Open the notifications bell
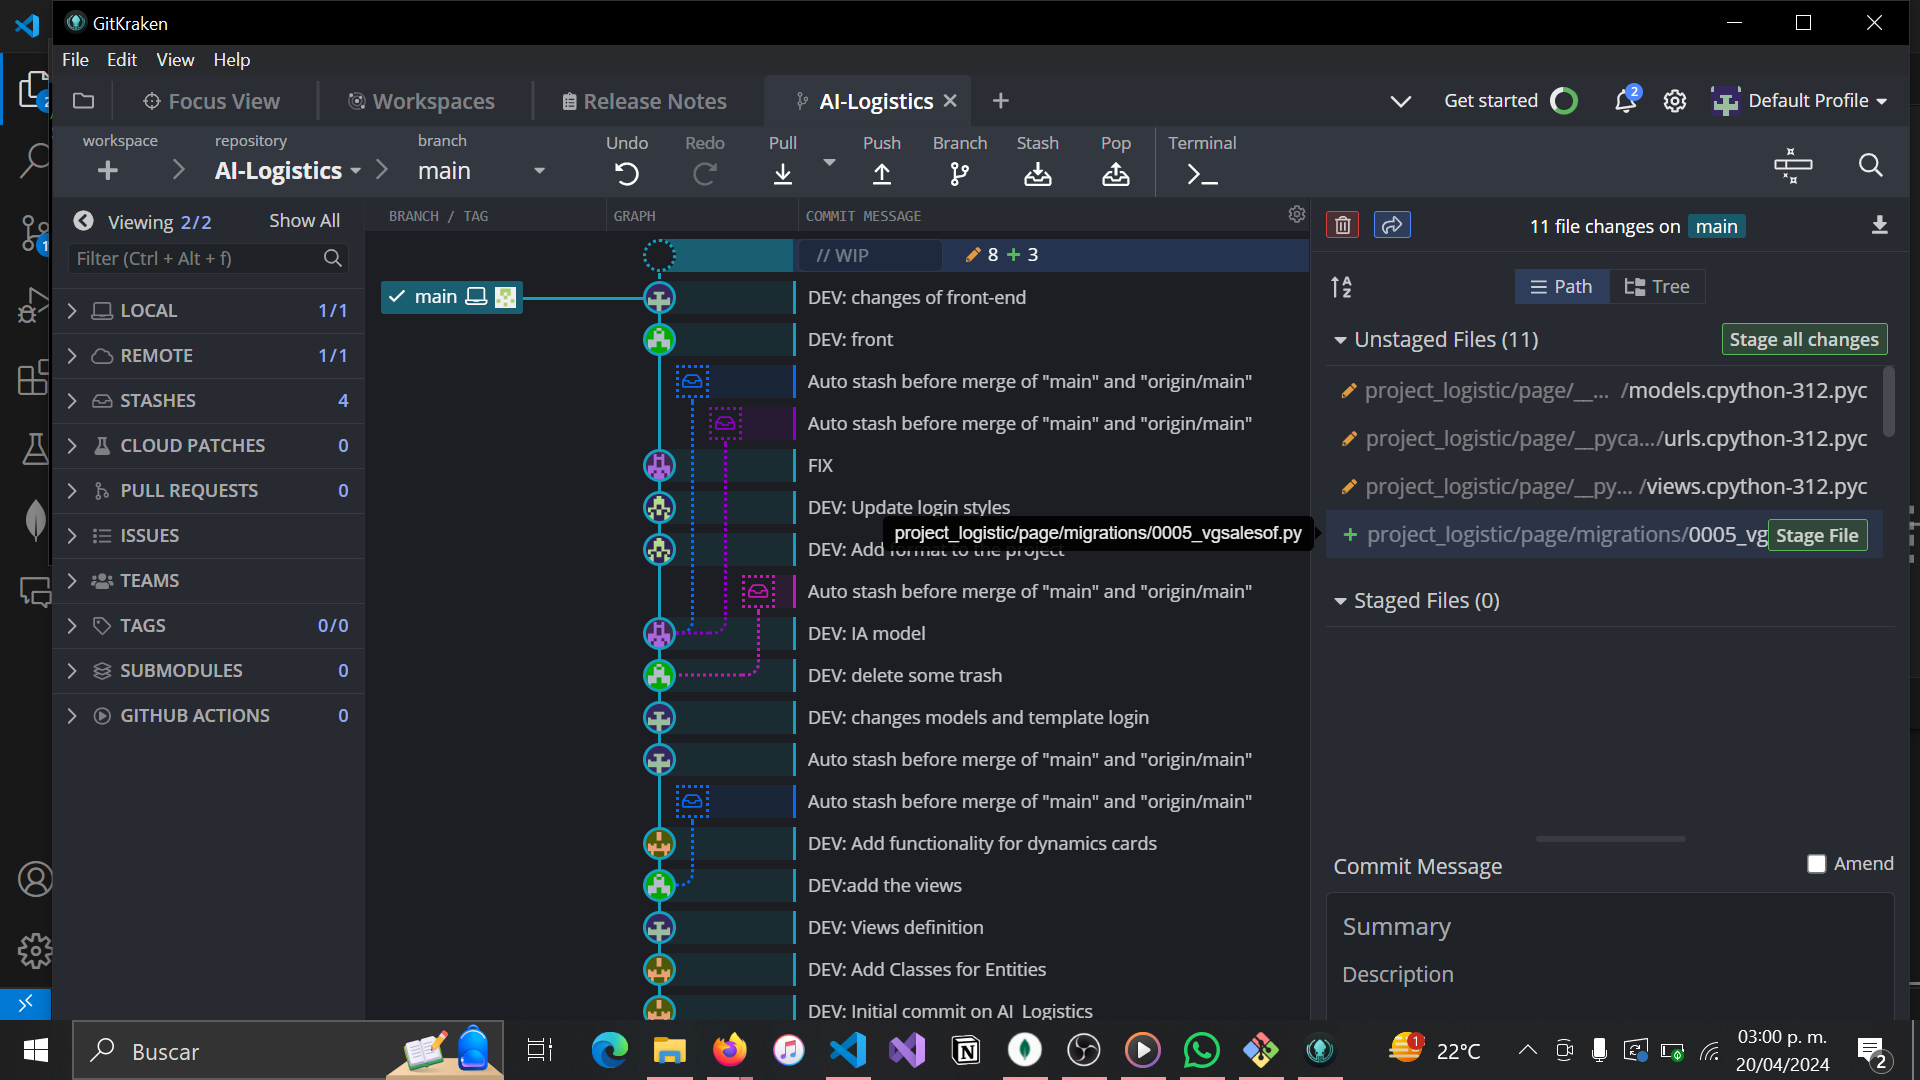 (x=1625, y=101)
